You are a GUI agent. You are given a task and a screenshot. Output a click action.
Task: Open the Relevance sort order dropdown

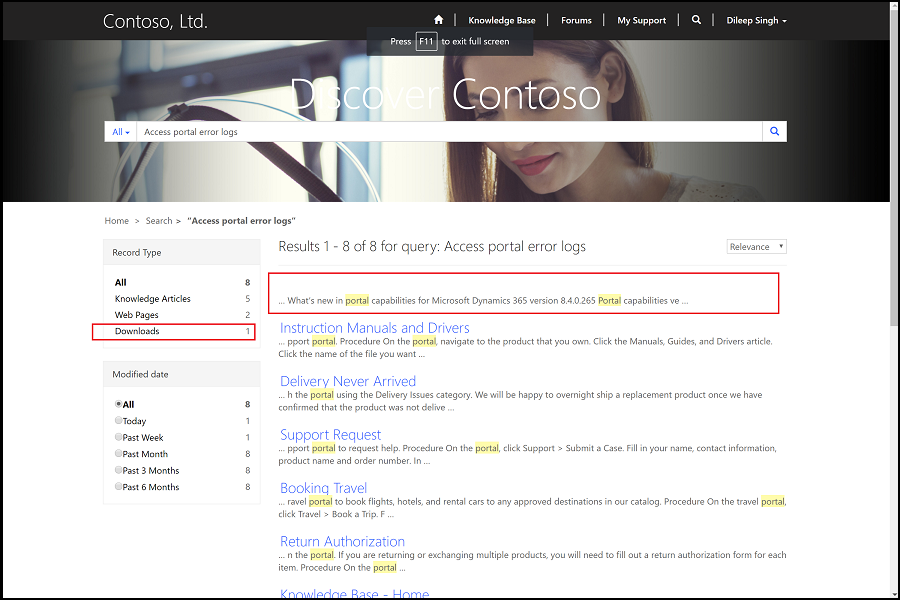(x=756, y=246)
